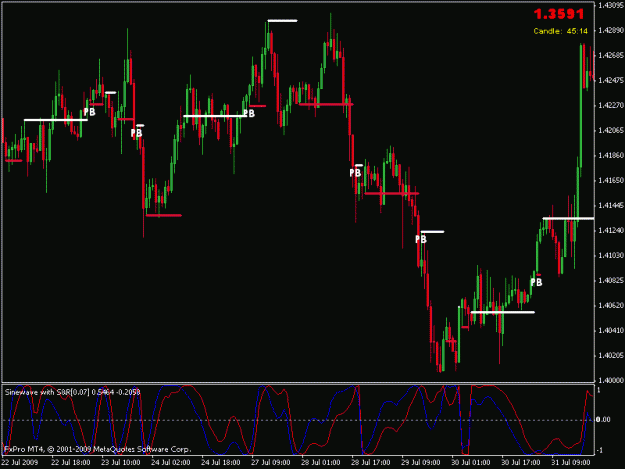Image resolution: width=625 pixels, height=469 pixels.
Task: Select the 1.41445 price axis label
Action: [610, 206]
